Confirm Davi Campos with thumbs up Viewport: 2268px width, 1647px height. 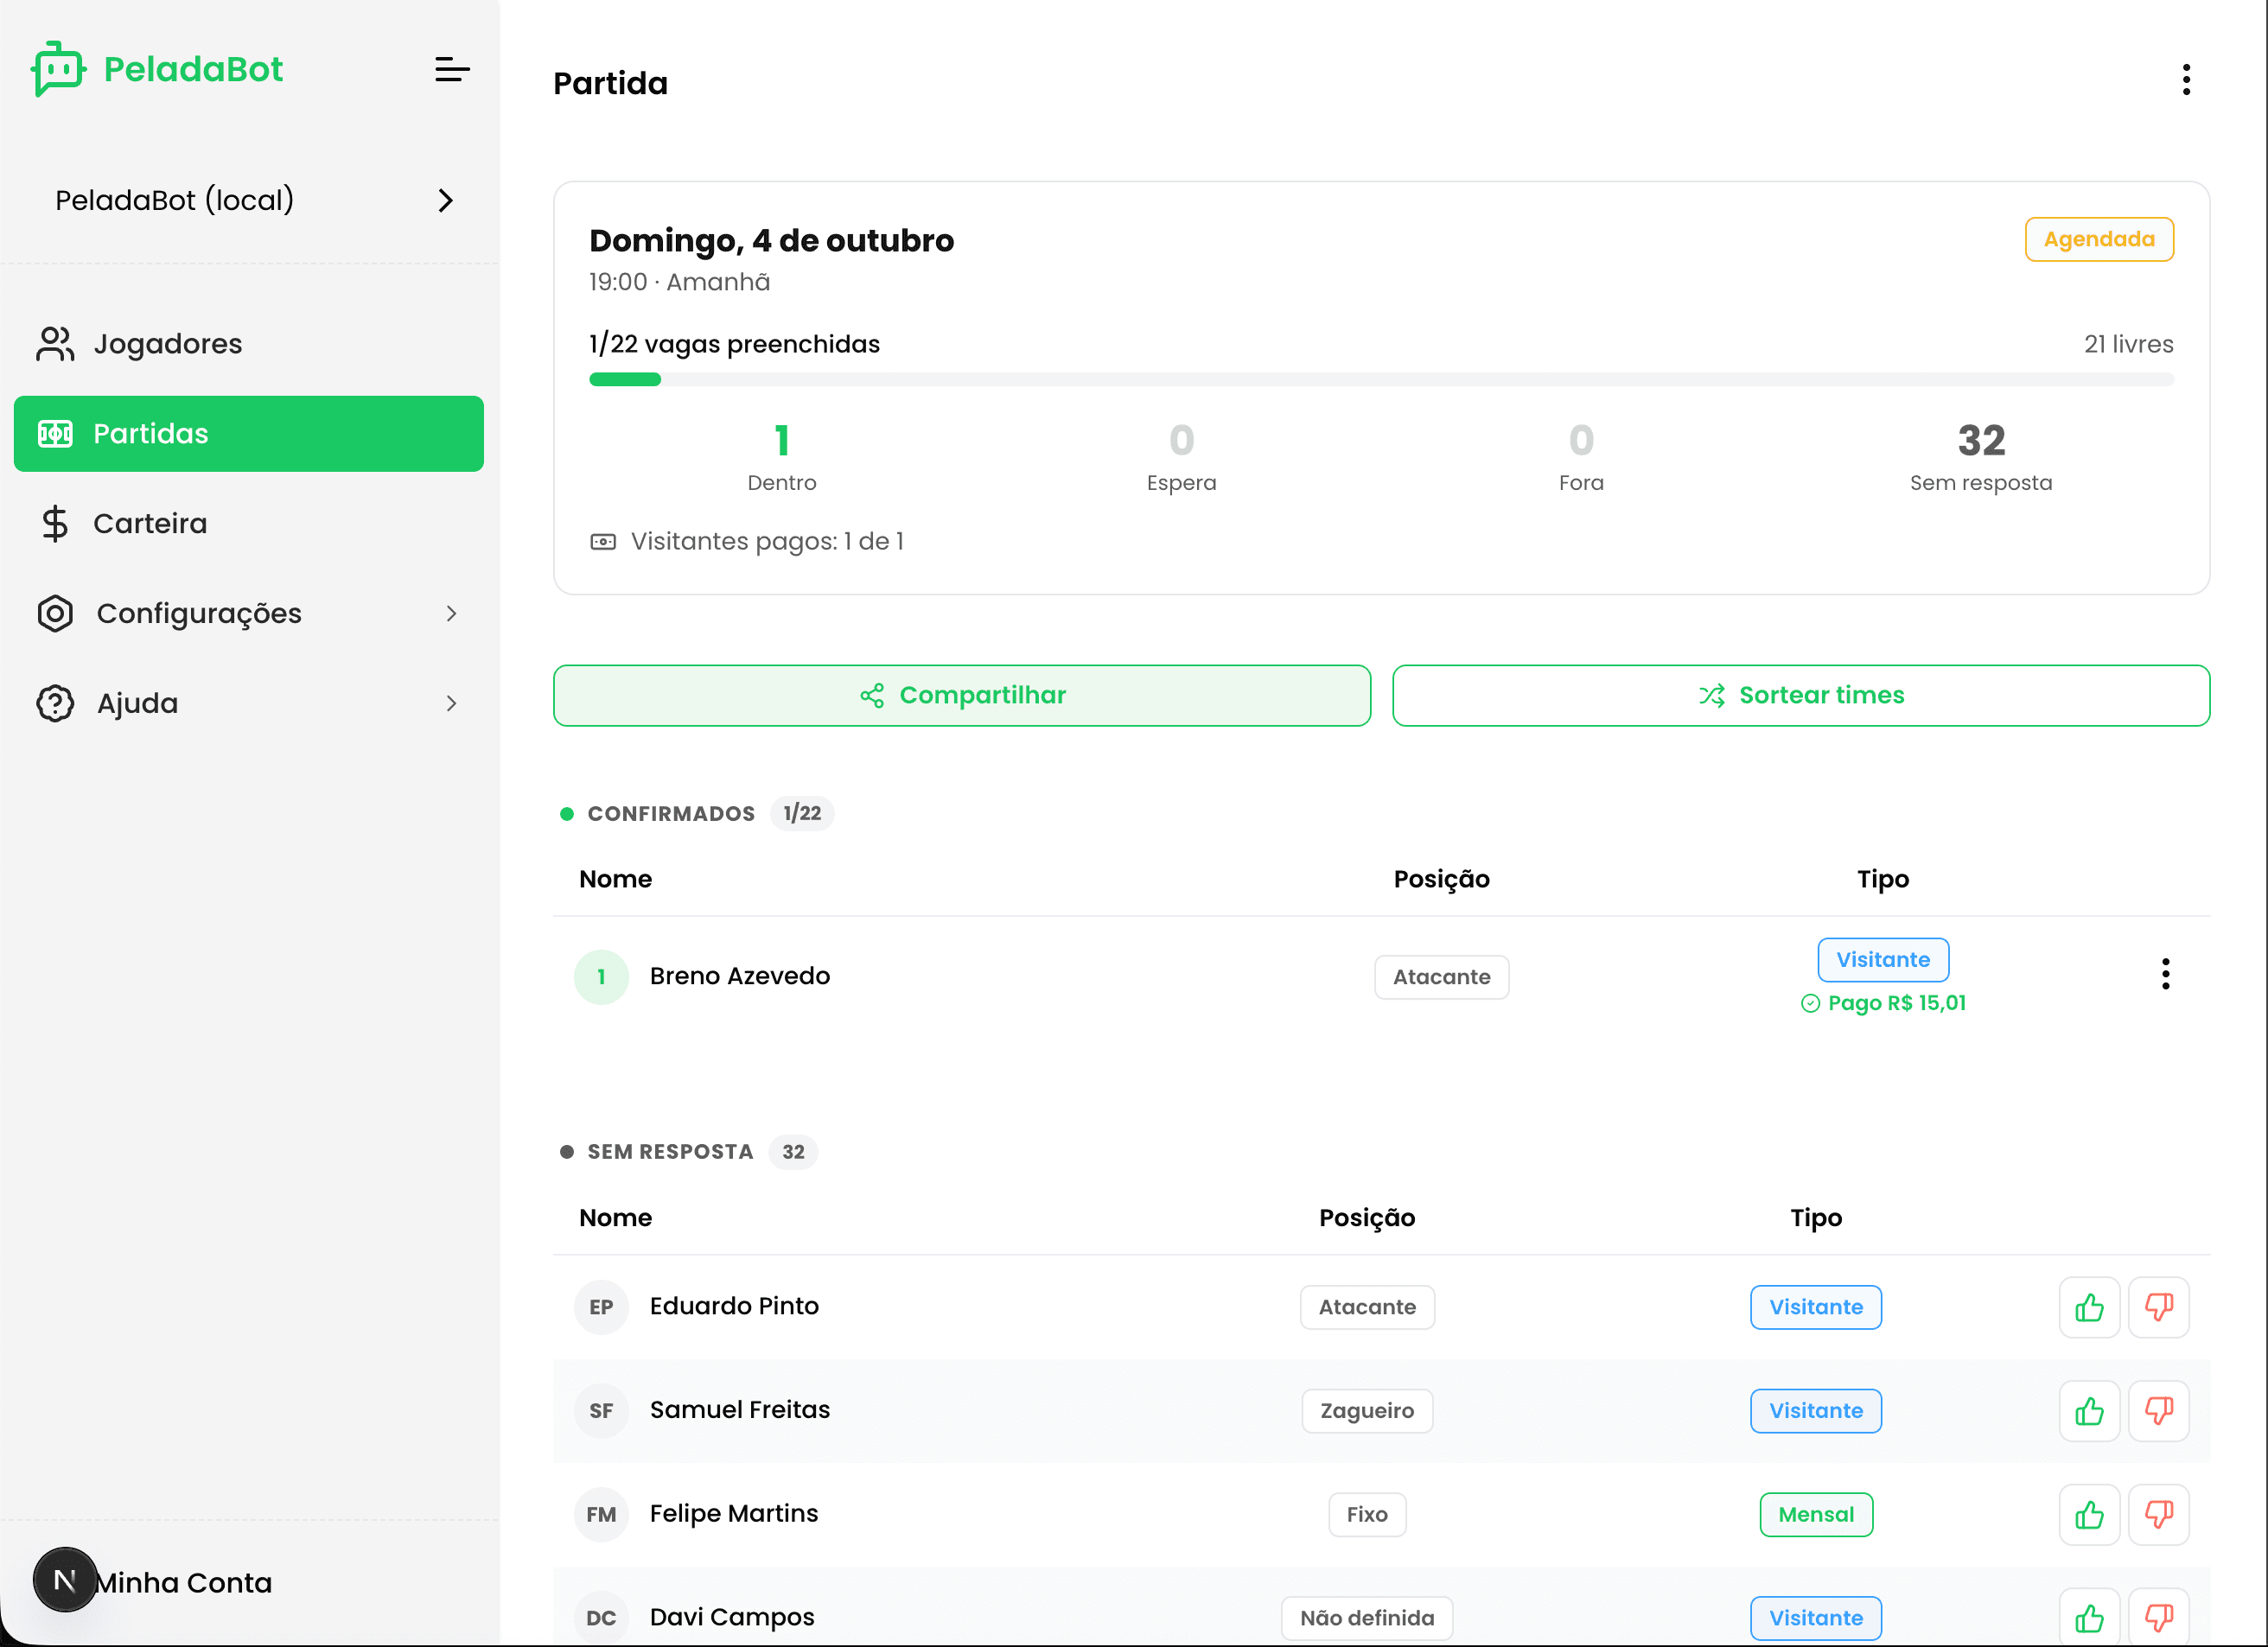point(2089,1618)
